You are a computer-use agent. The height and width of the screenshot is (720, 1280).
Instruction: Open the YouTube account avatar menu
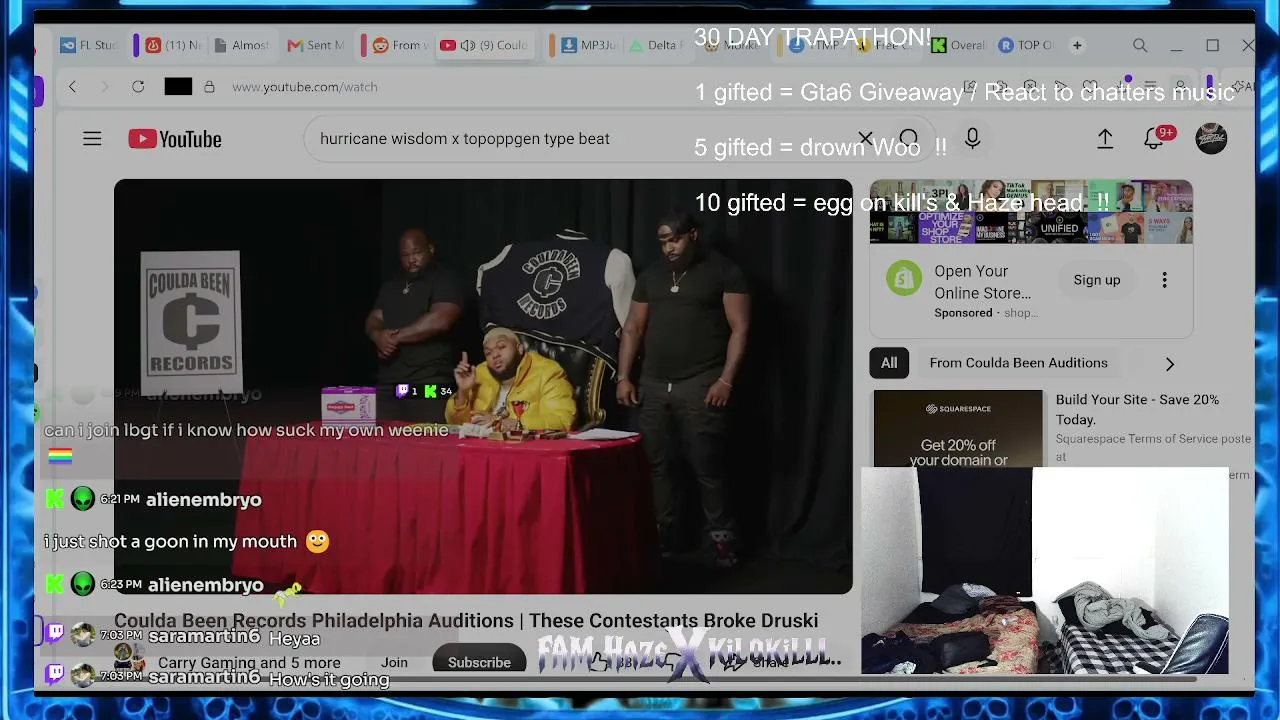click(x=1211, y=139)
